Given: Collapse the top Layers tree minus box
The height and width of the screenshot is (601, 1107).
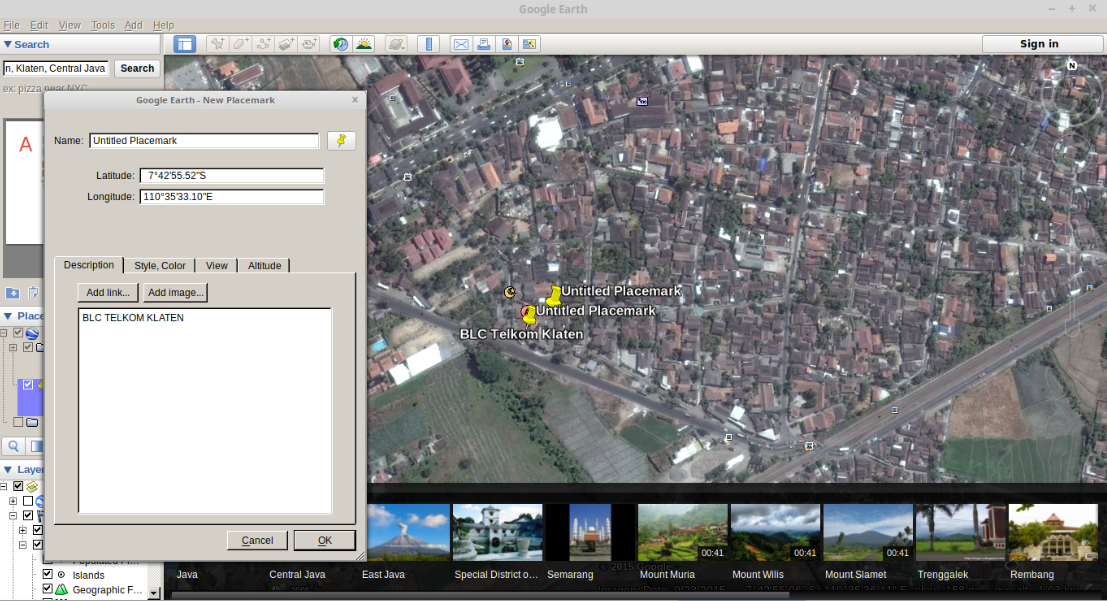Looking at the screenshot, I should tap(4, 486).
